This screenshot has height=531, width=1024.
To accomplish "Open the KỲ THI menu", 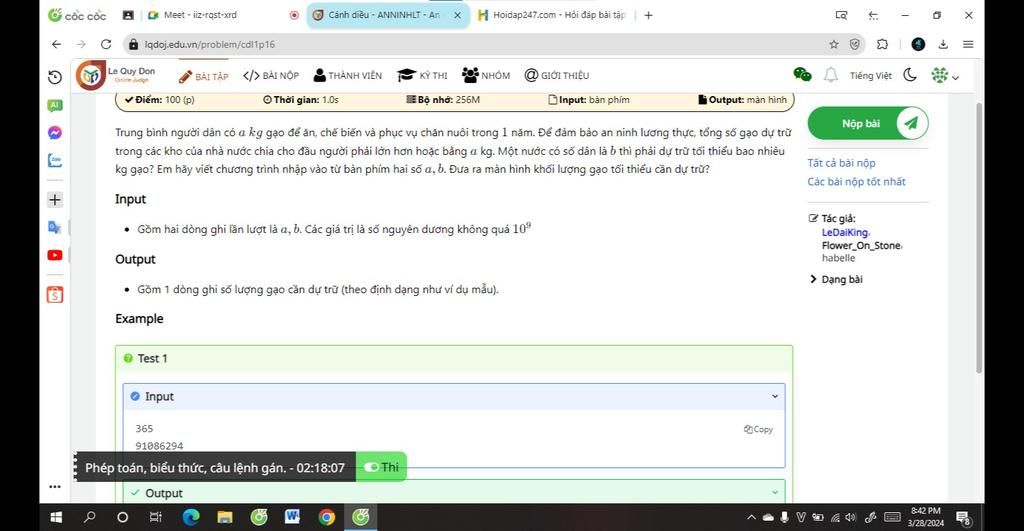I will (x=423, y=75).
